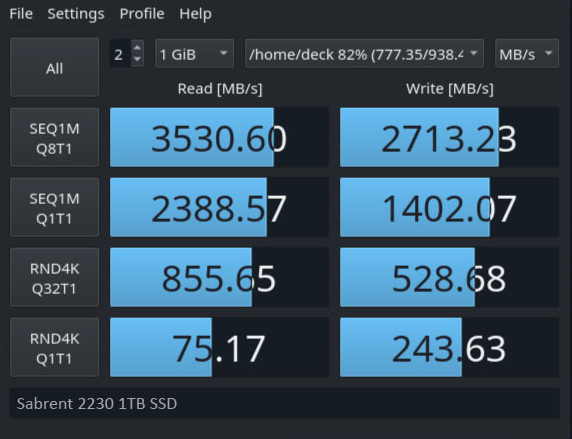Expand the /home/deck drive selector
The width and height of the screenshot is (572, 439).
(364, 54)
